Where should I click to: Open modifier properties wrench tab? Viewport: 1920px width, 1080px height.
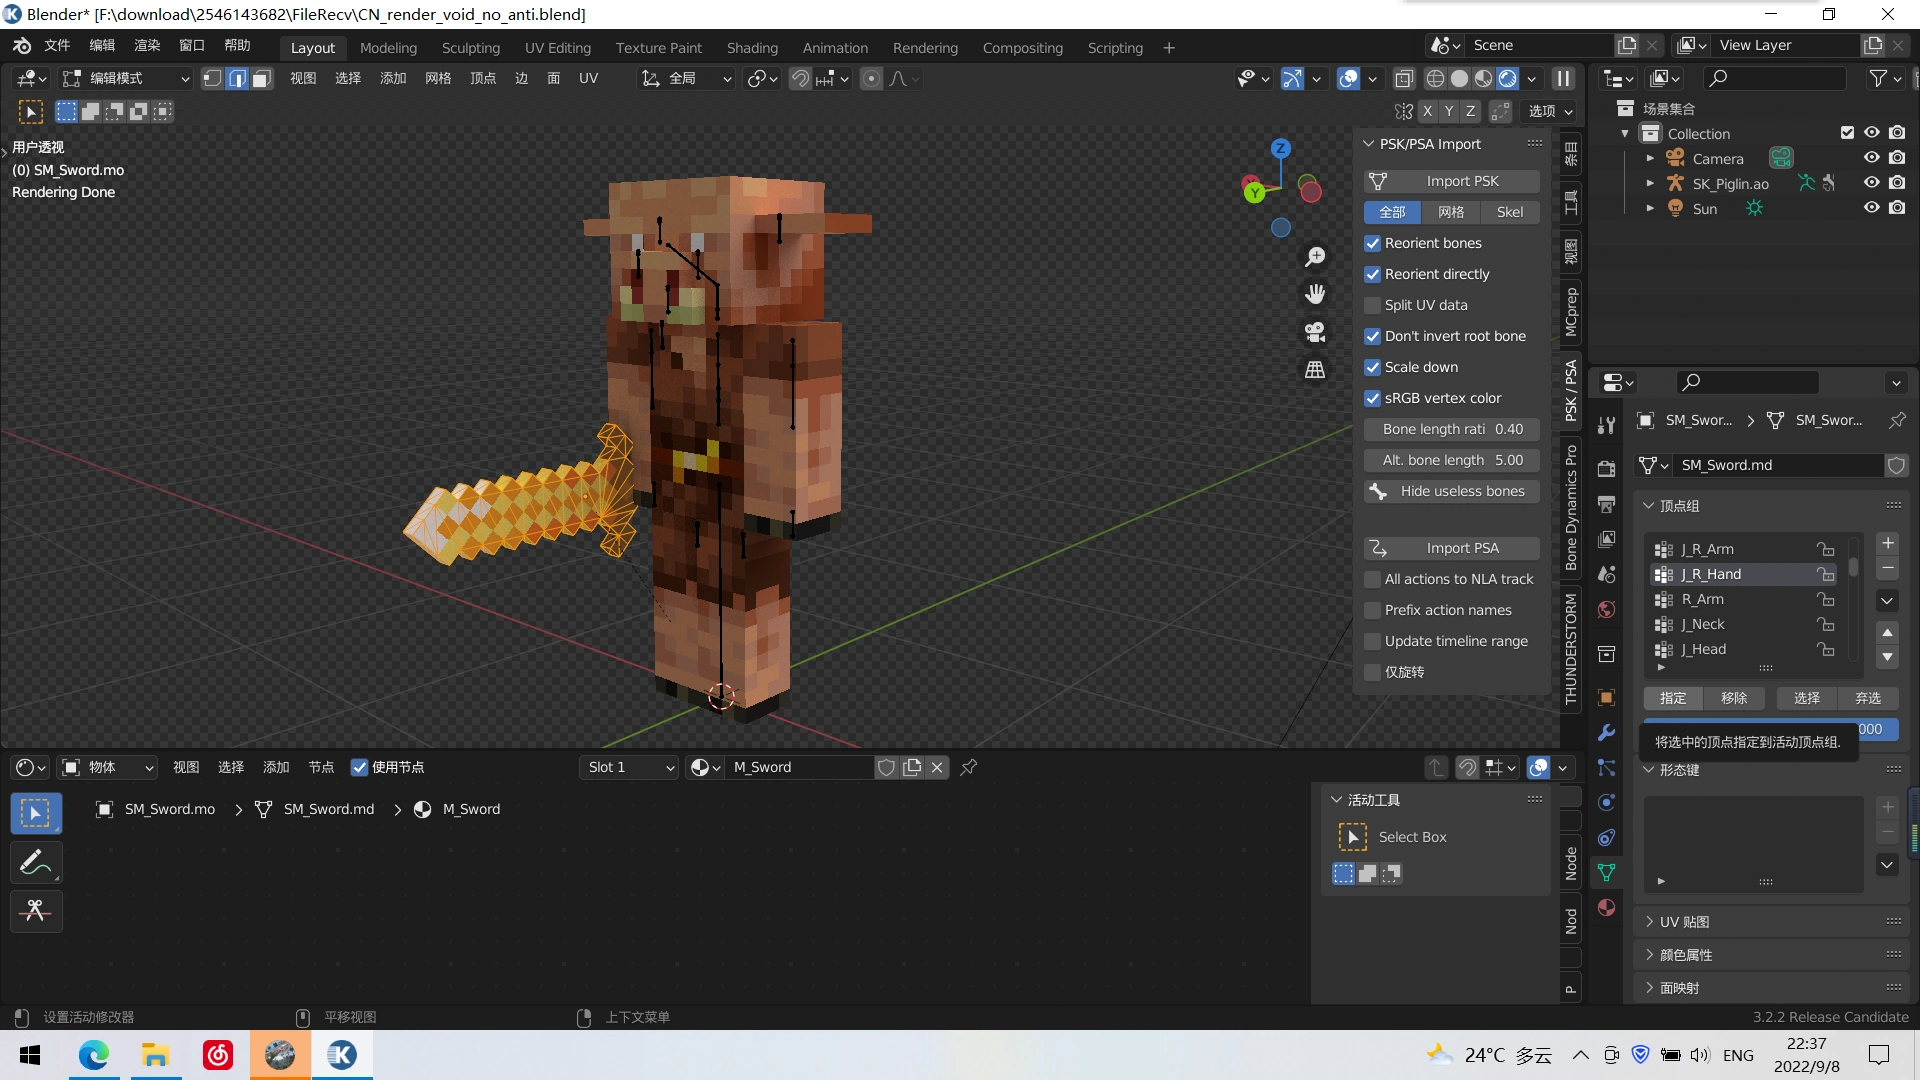(x=1607, y=732)
